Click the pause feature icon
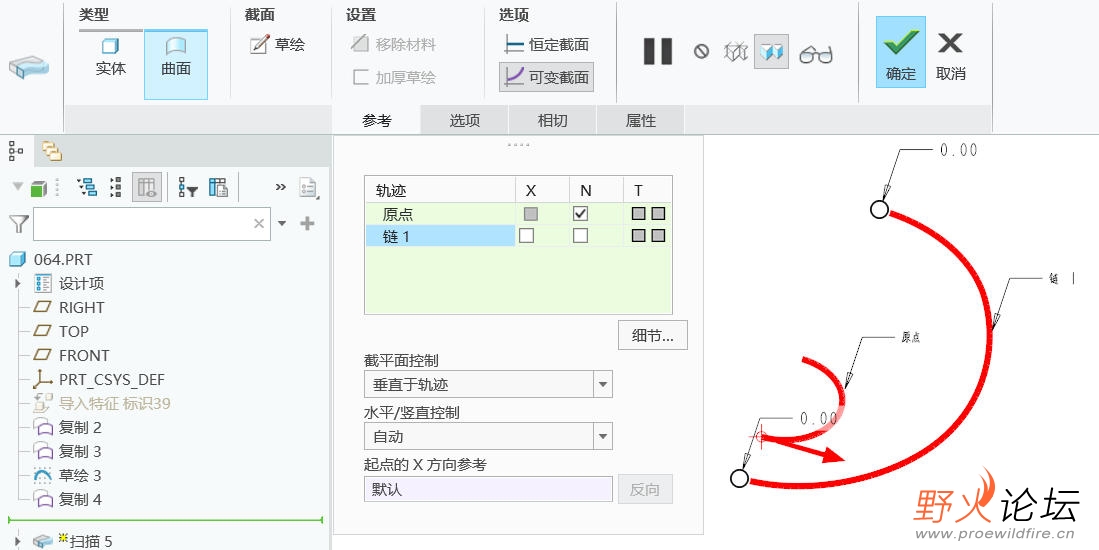 (657, 52)
